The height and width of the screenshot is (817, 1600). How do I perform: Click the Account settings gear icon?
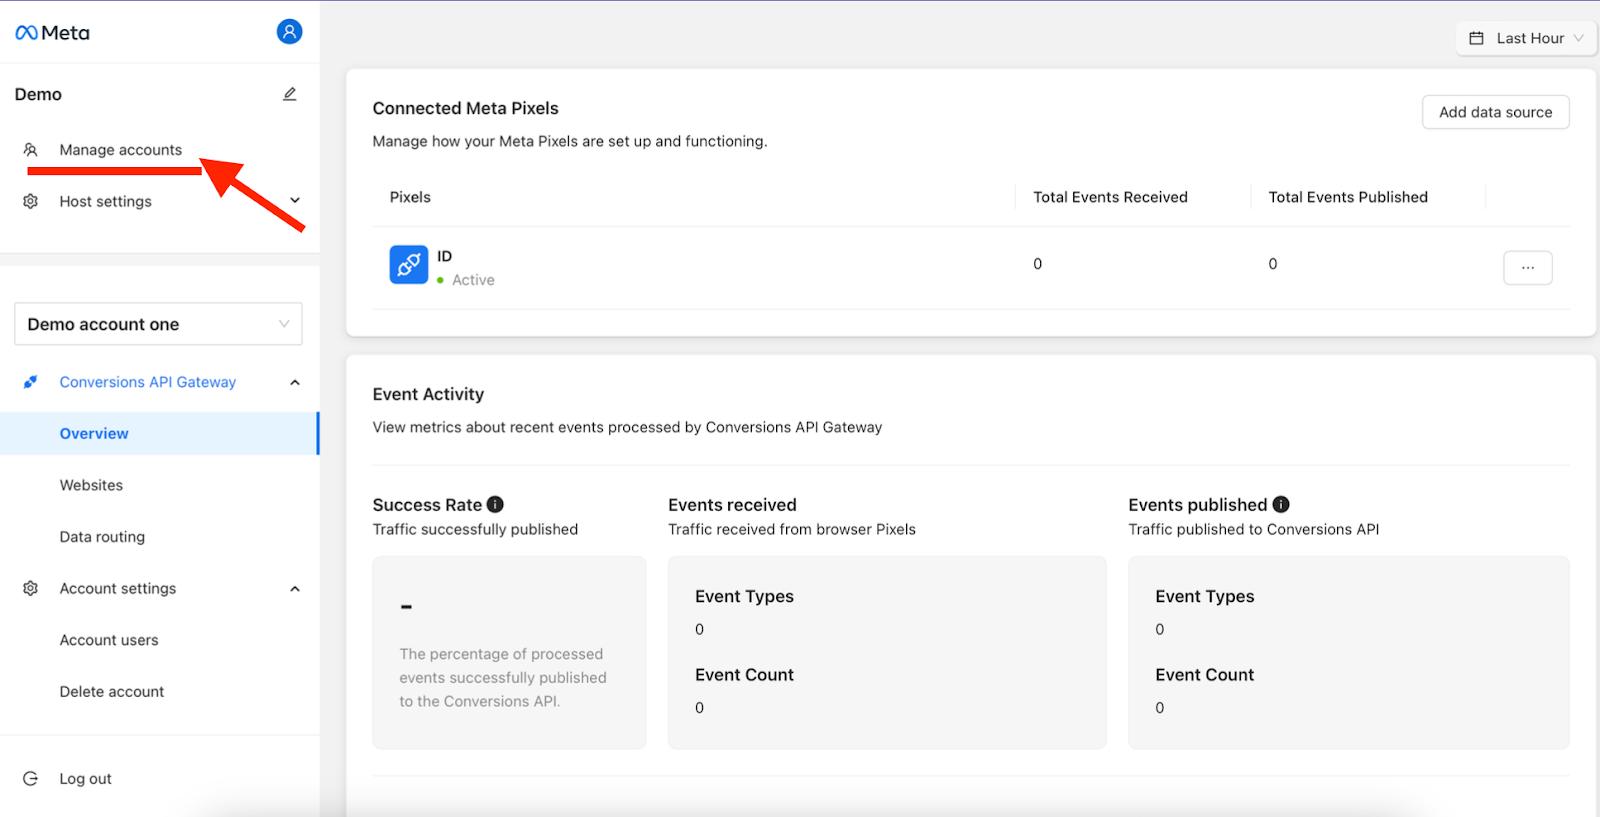click(x=31, y=588)
